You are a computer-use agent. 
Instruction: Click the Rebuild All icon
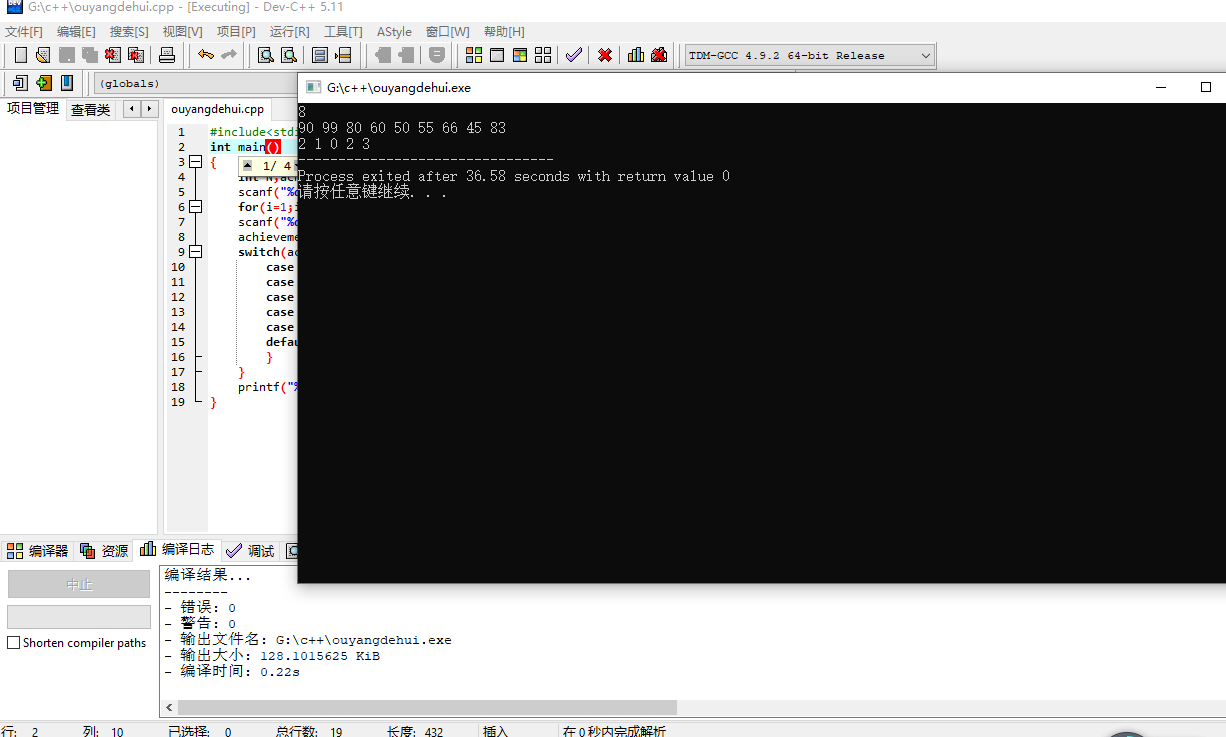coord(543,55)
